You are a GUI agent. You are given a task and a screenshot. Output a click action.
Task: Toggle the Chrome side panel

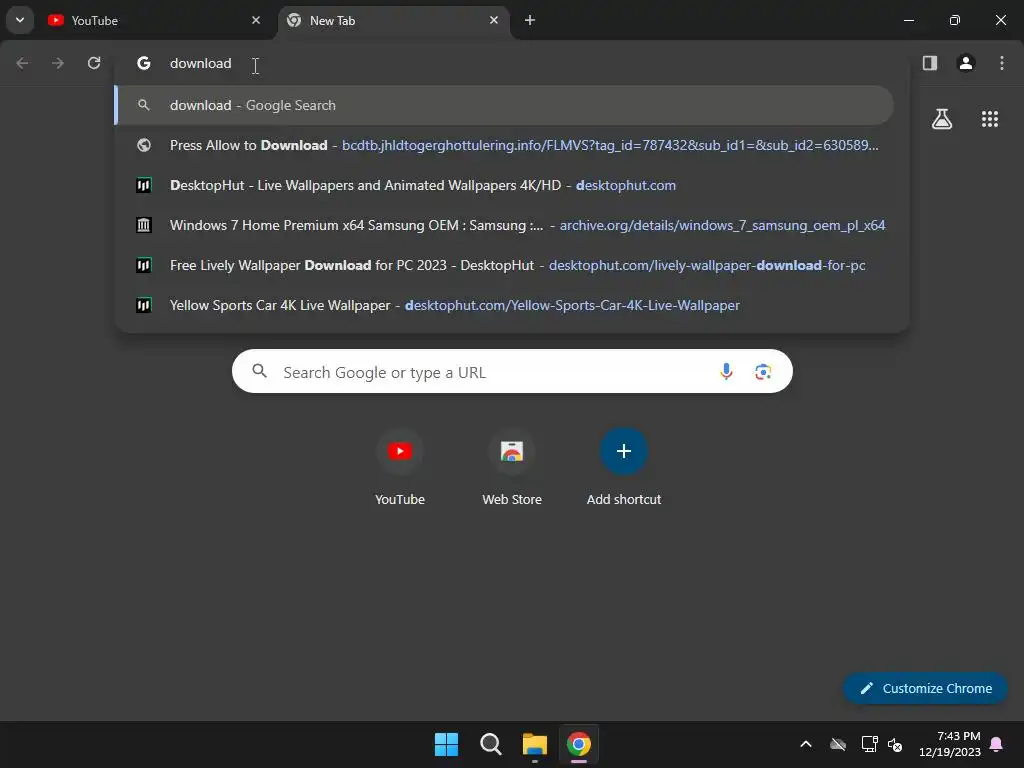930,63
